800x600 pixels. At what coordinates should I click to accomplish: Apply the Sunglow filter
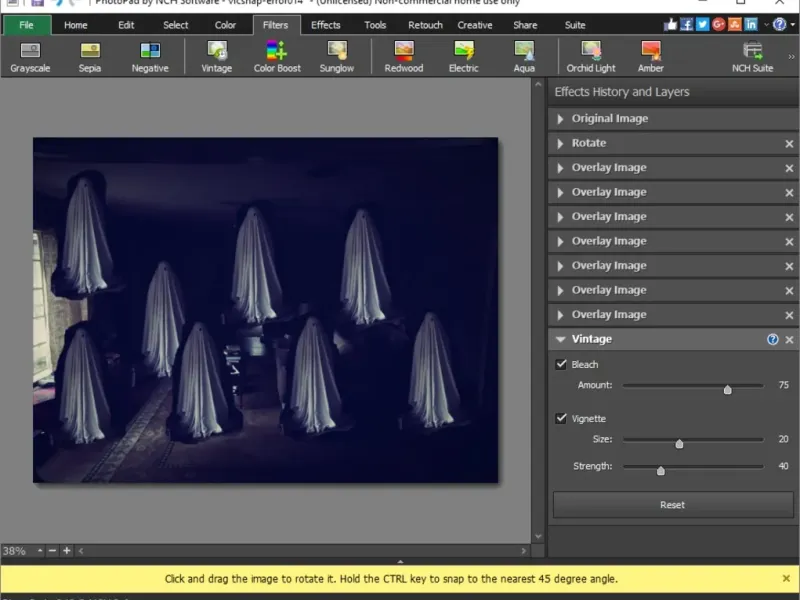pyautogui.click(x=337, y=57)
